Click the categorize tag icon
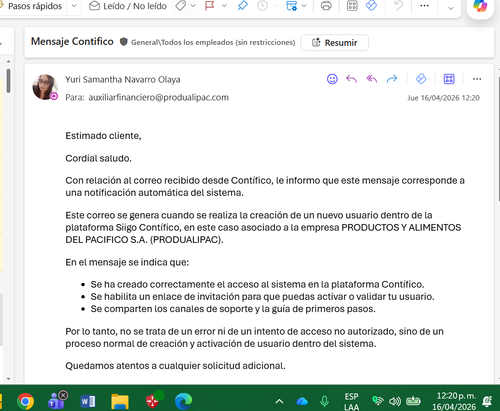Viewport: 500px width, 411px height. 180,6
